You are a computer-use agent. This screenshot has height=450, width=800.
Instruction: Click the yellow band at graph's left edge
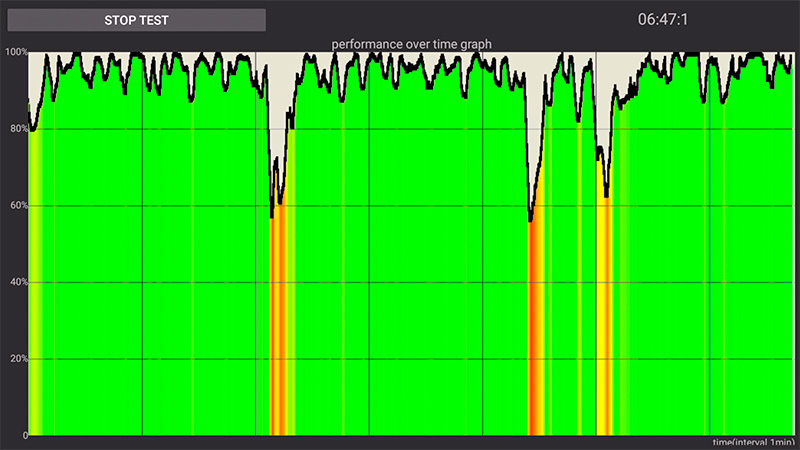tap(34, 300)
